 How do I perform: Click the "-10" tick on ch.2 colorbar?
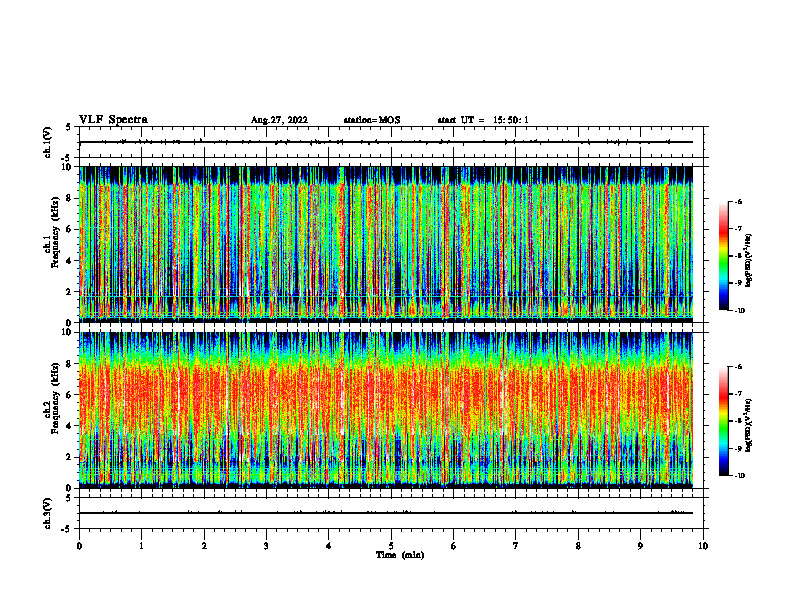pos(740,476)
